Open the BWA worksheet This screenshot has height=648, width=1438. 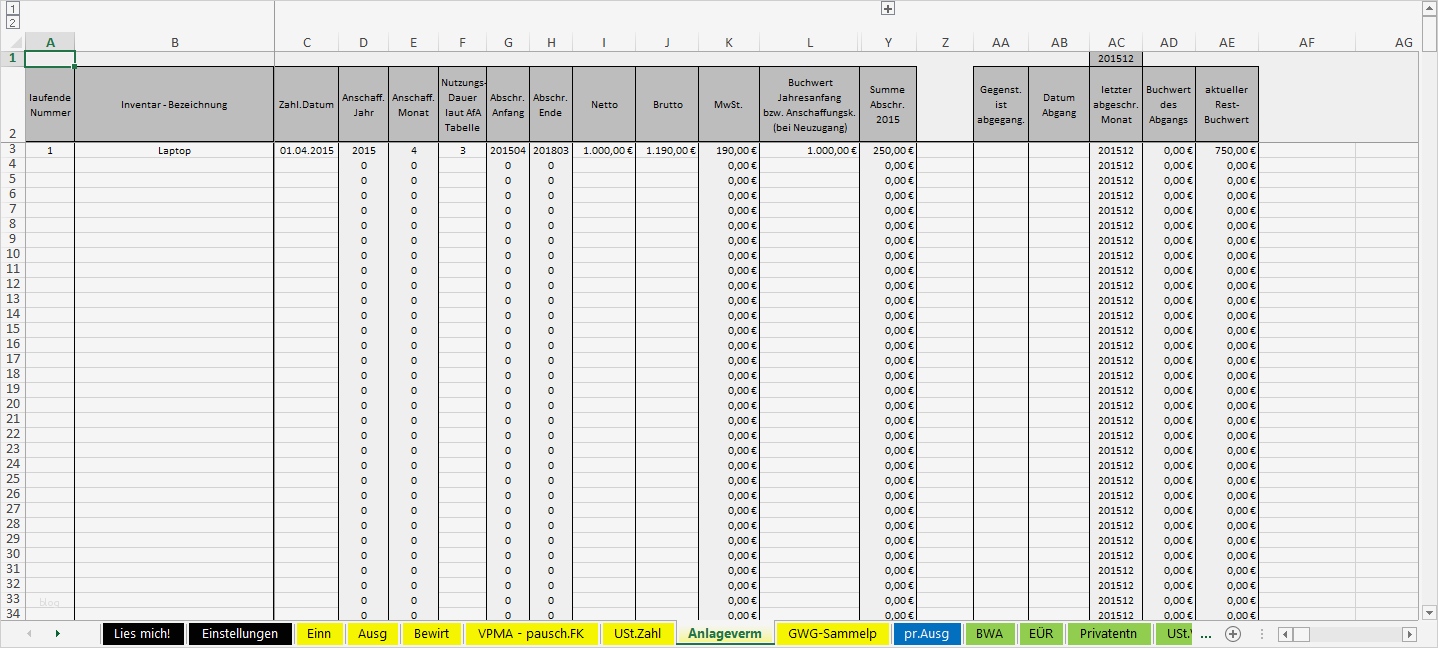[991, 634]
